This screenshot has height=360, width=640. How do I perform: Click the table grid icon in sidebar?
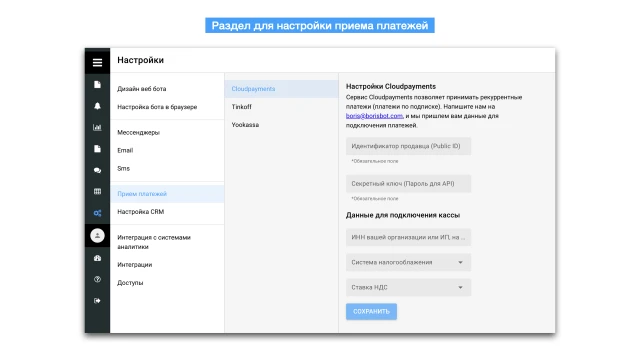point(97,191)
